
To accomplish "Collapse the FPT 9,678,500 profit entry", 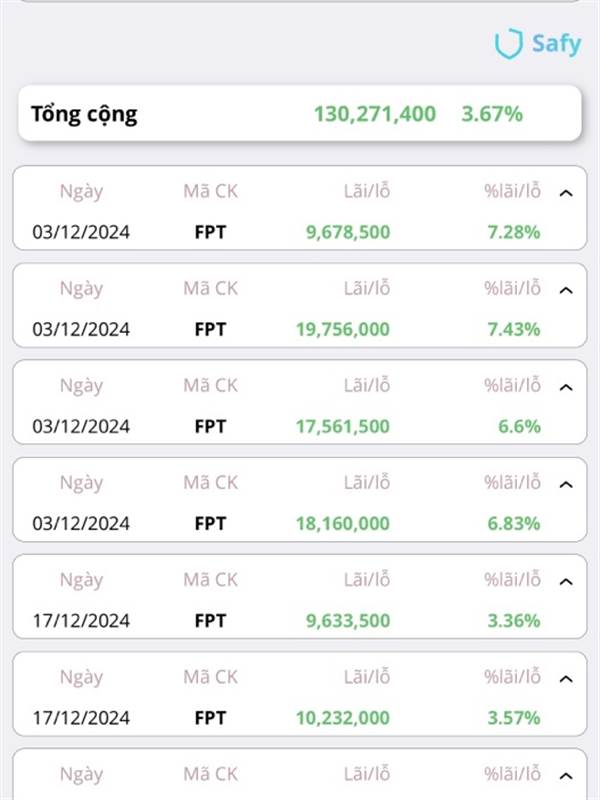I will pos(566,193).
